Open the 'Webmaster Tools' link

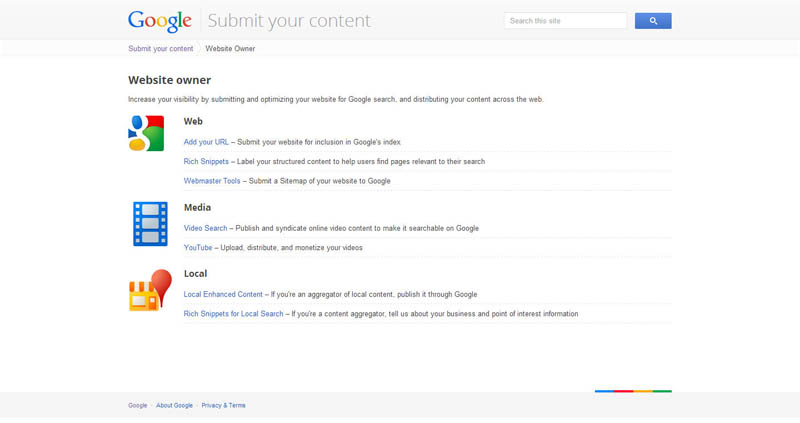coord(212,181)
